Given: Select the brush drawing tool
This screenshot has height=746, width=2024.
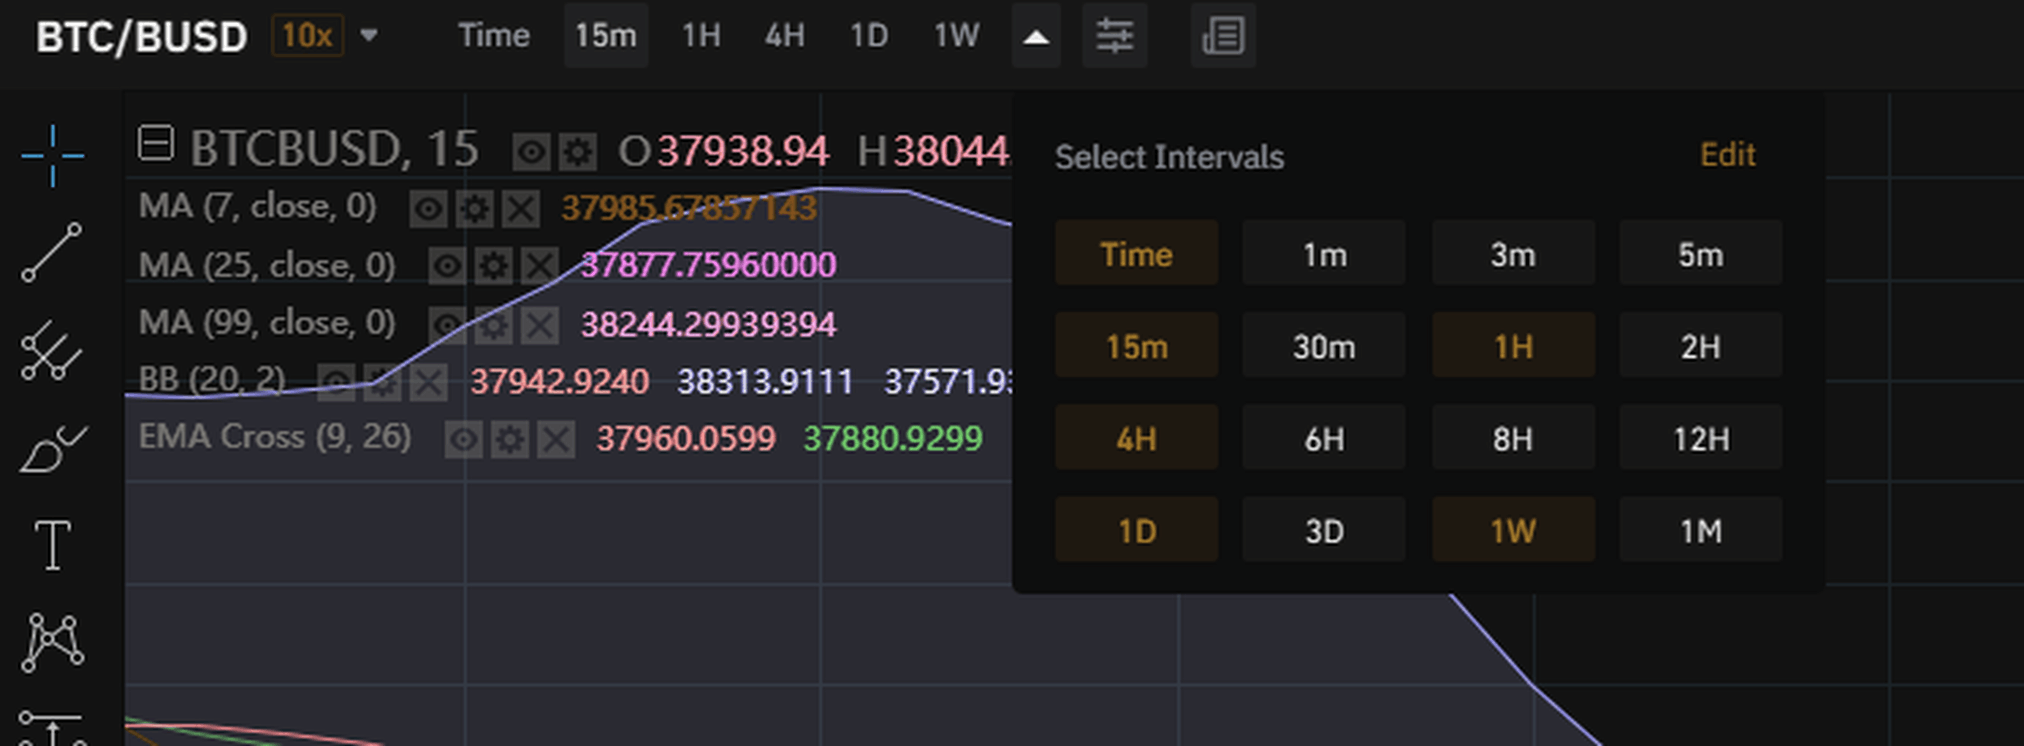Looking at the screenshot, I should [x=52, y=448].
